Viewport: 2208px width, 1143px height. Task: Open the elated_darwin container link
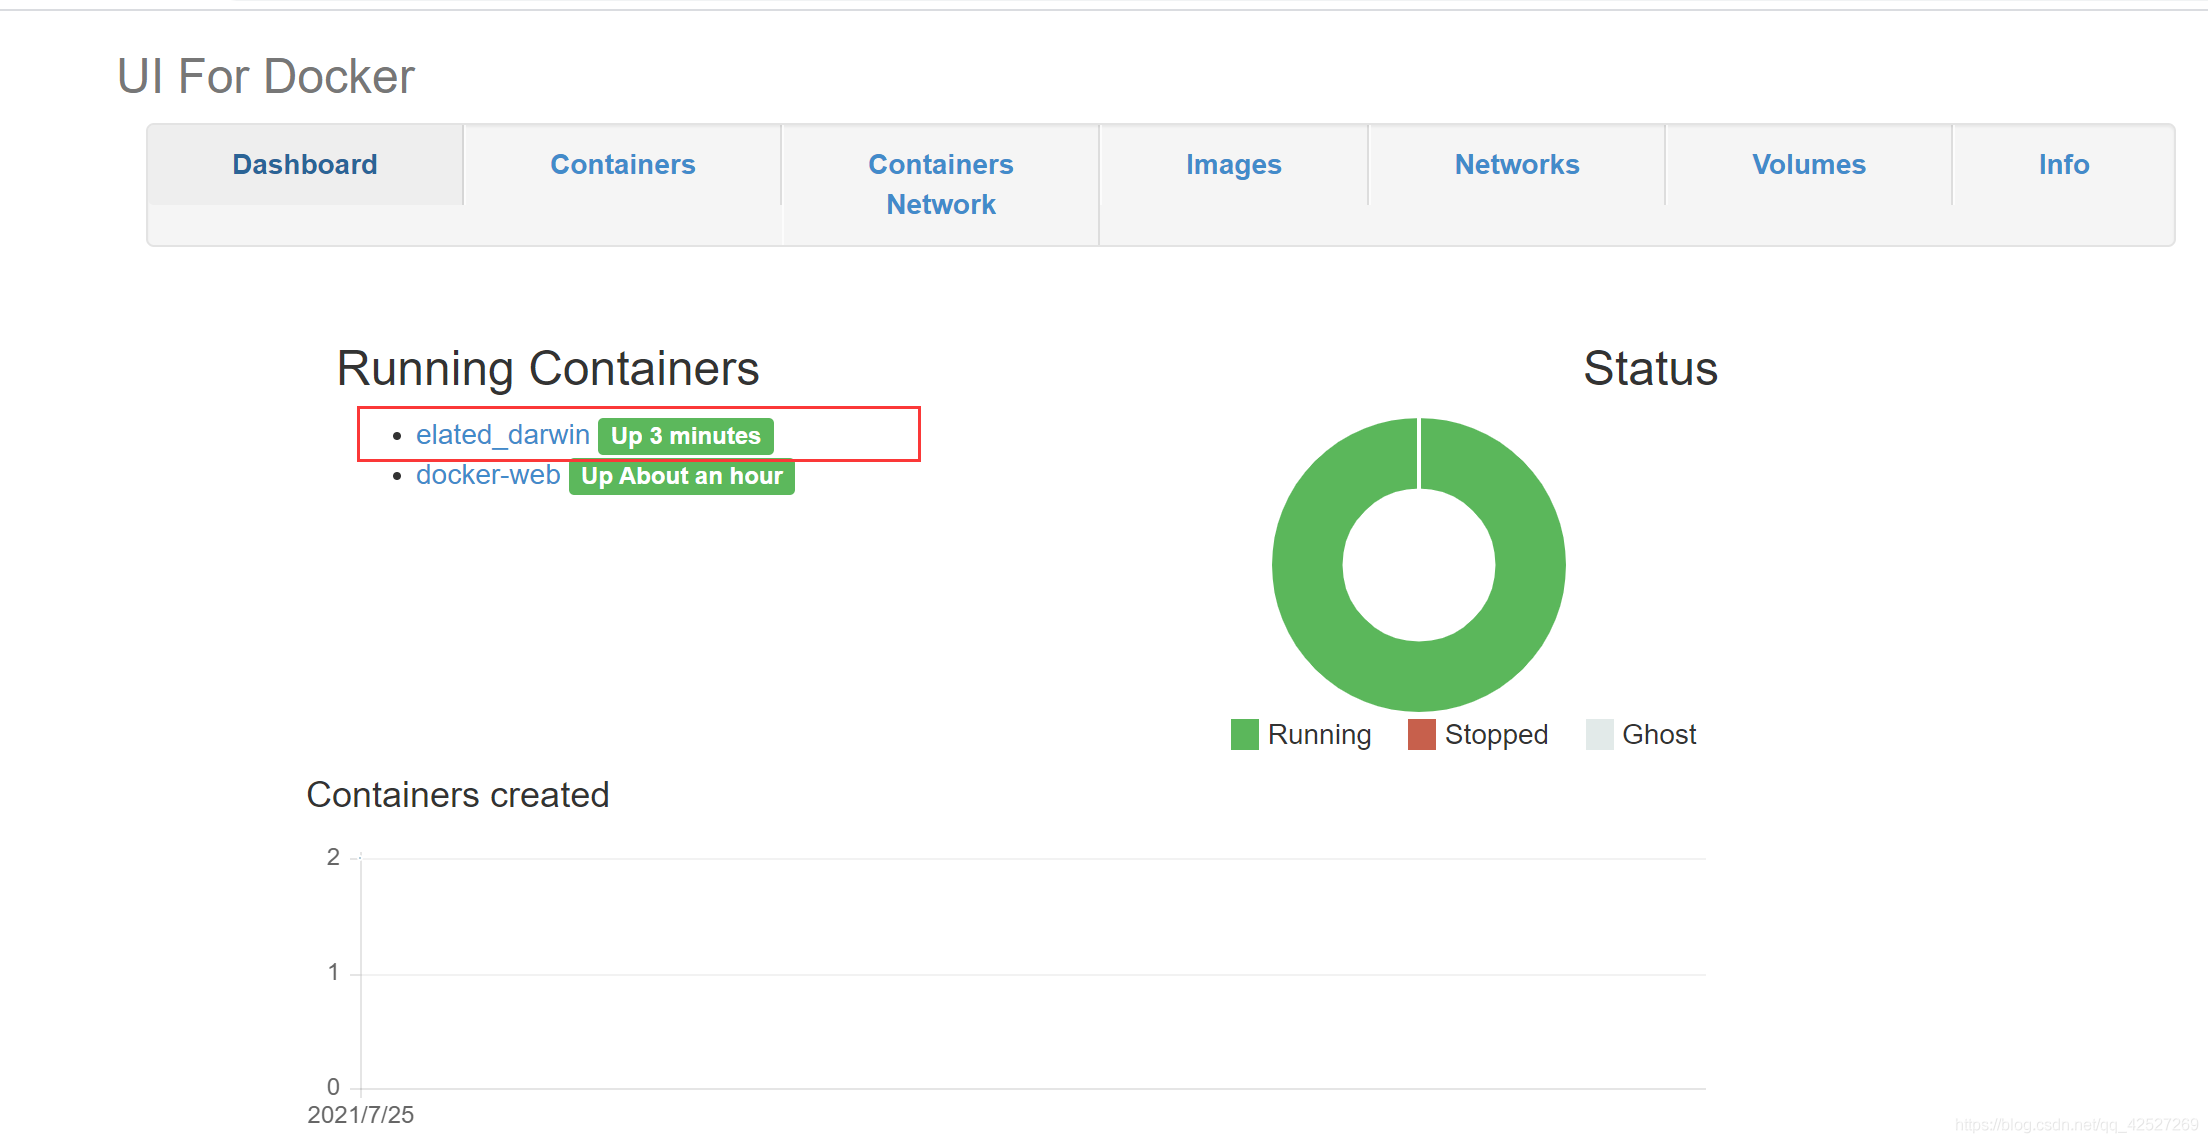tap(503, 435)
